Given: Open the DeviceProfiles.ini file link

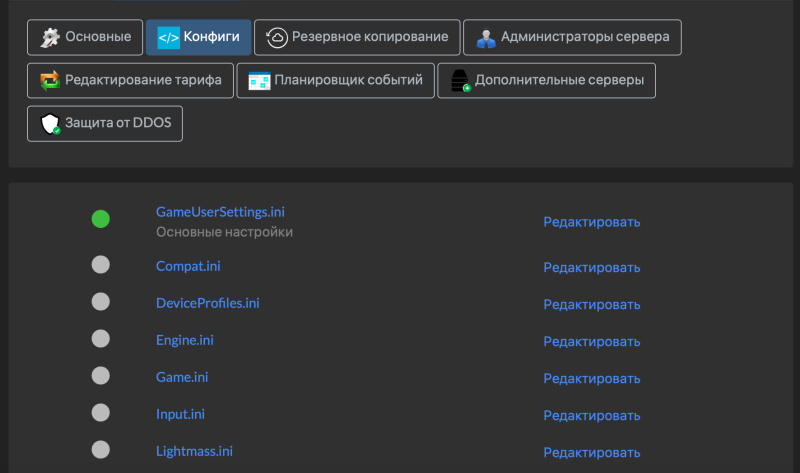Looking at the screenshot, I should click(207, 303).
